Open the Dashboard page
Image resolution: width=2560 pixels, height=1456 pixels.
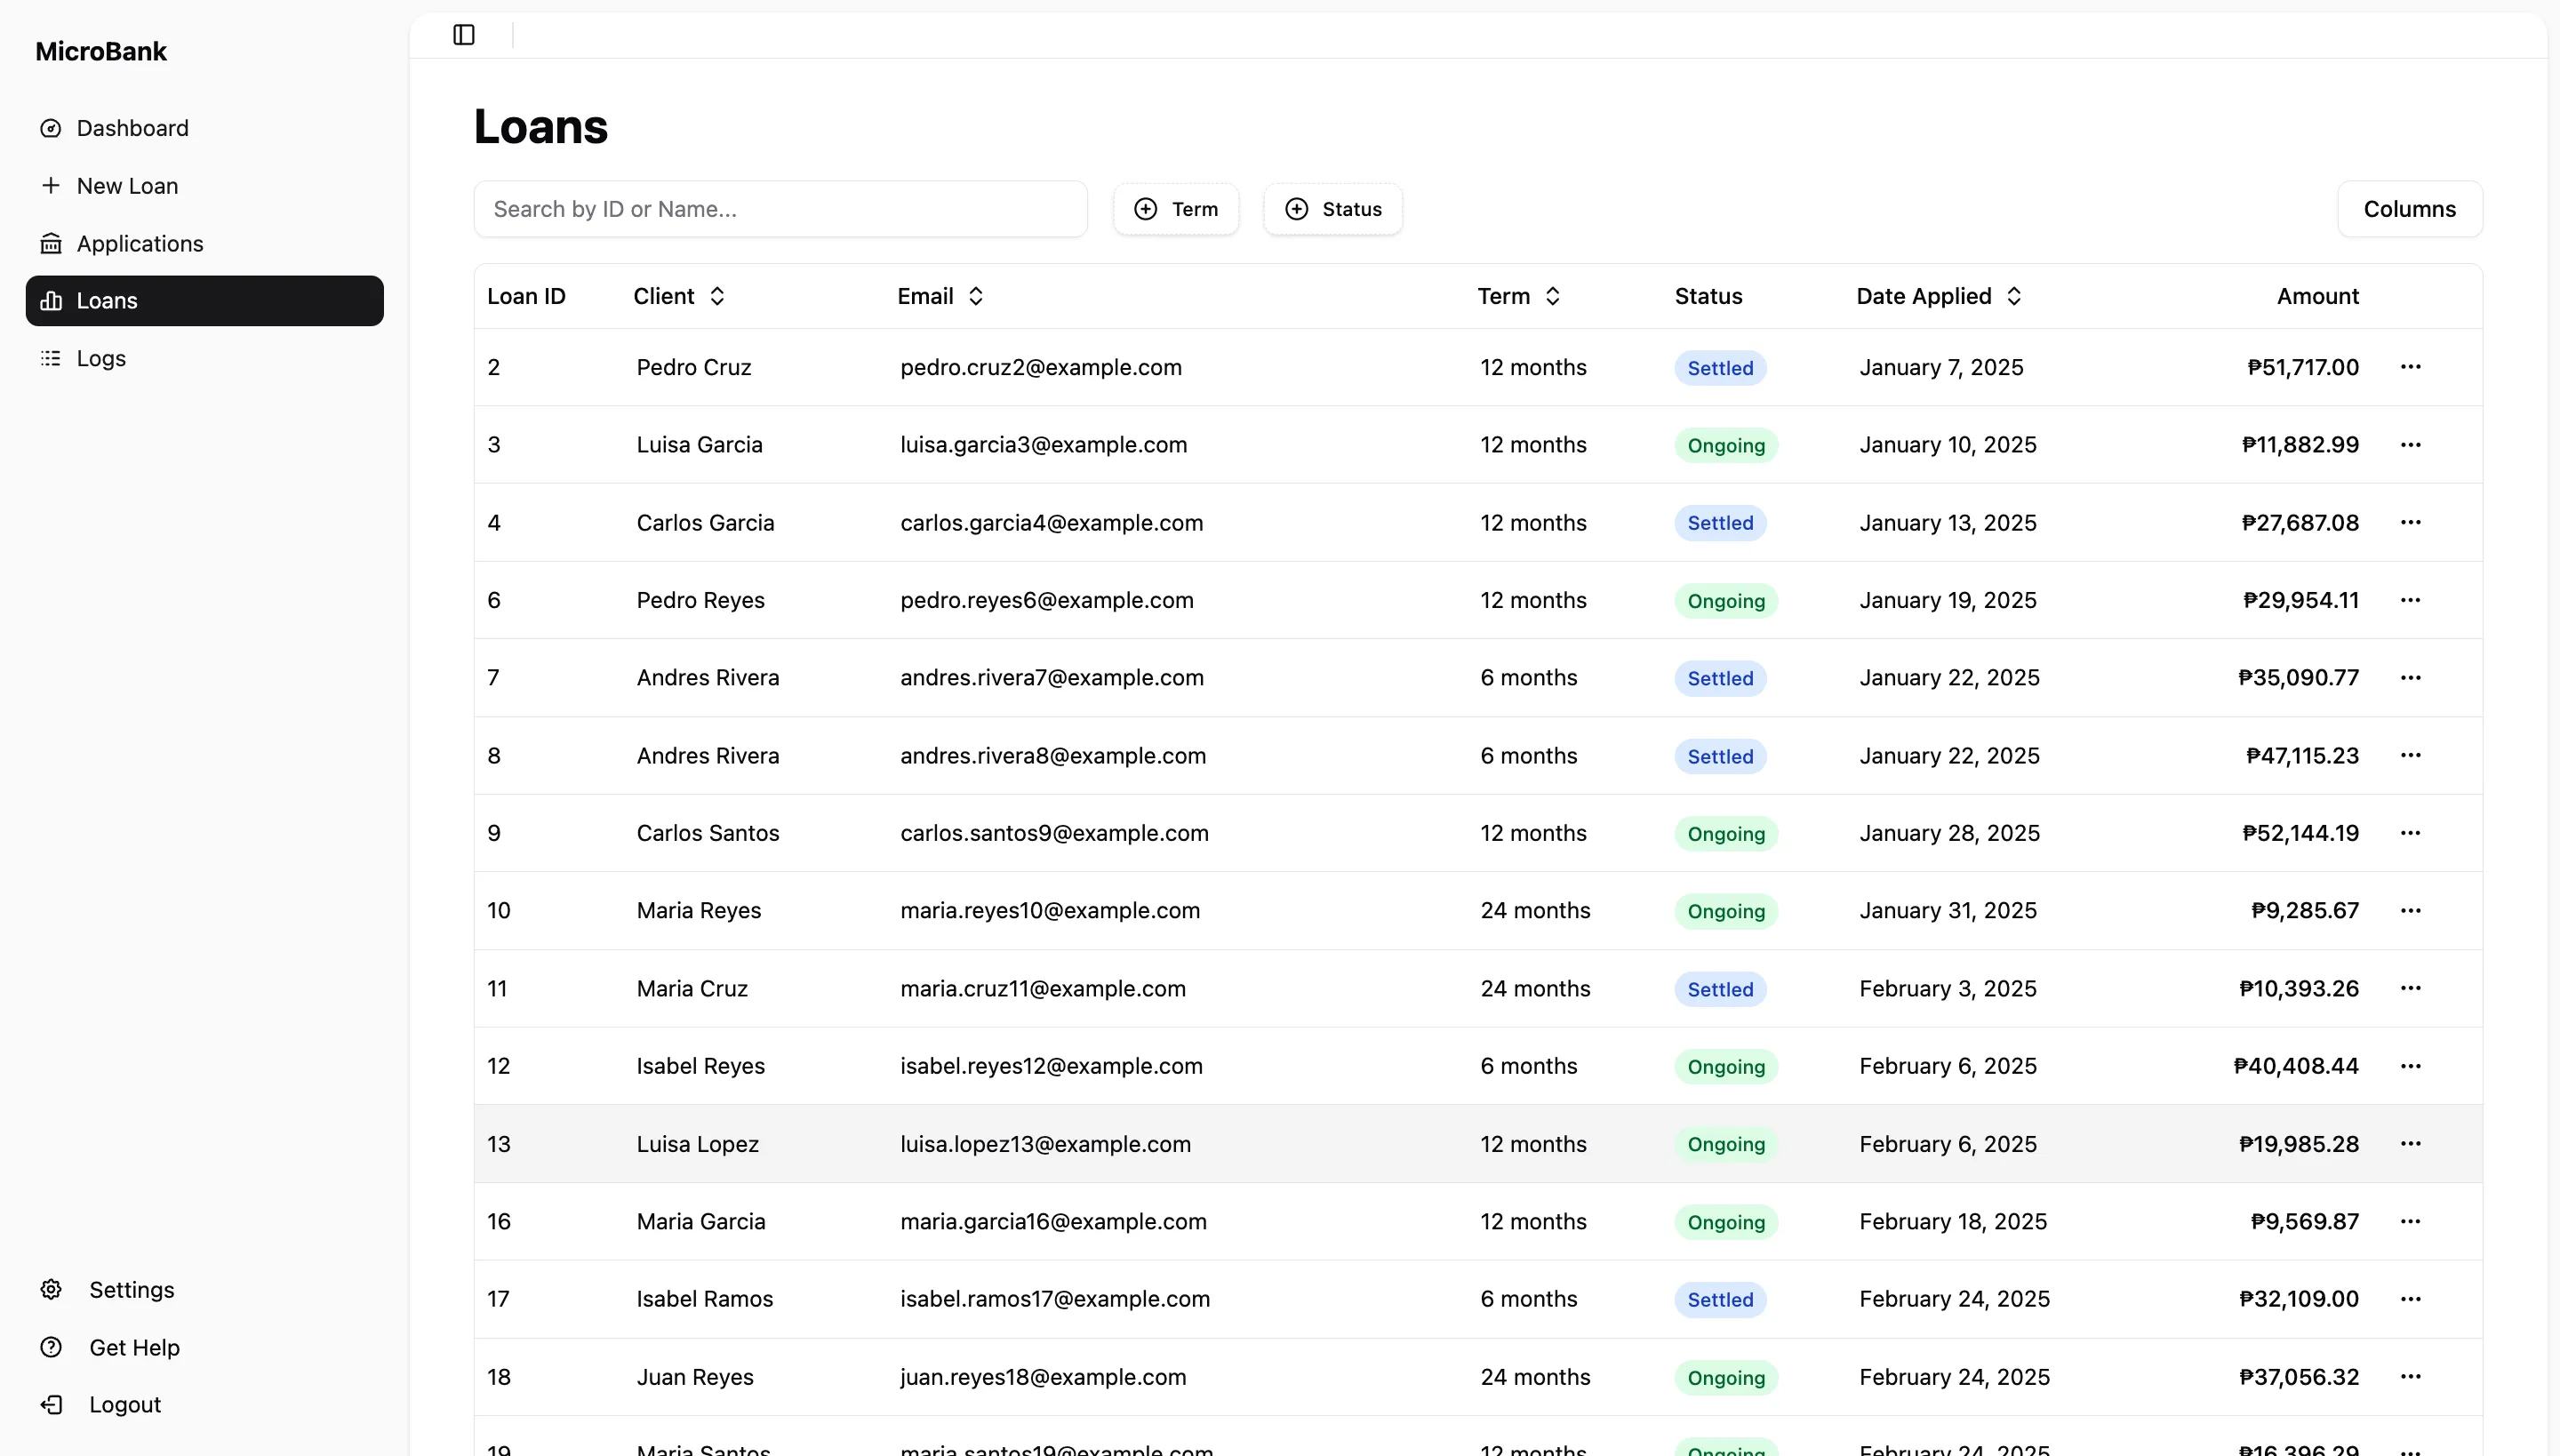(x=132, y=128)
